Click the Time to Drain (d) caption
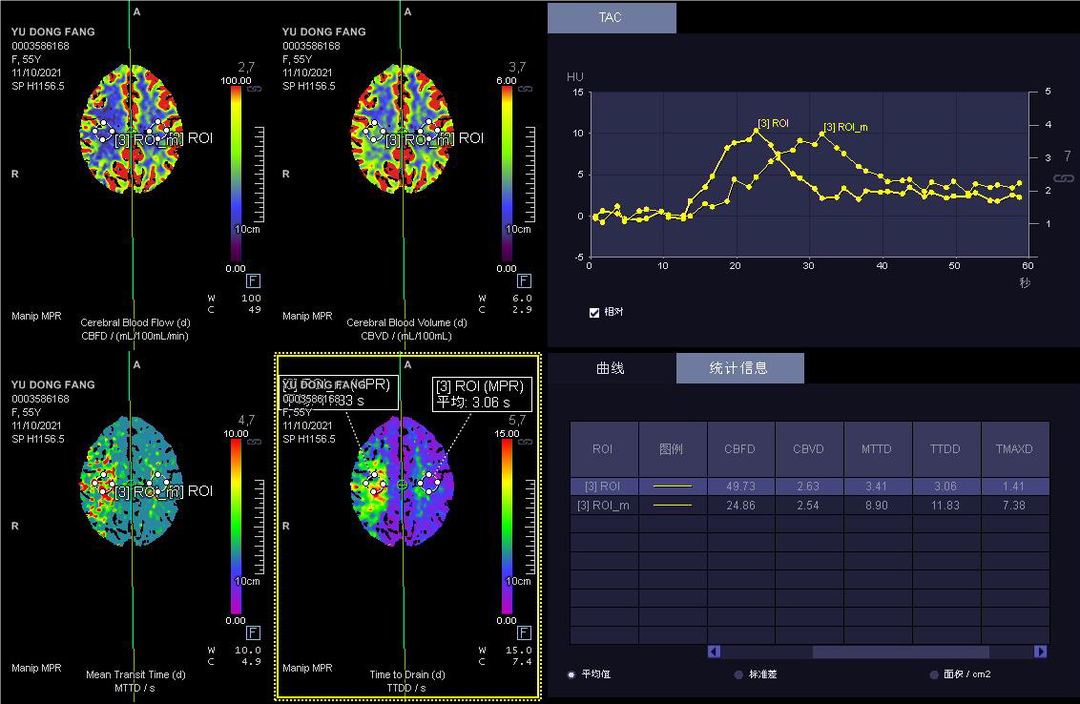The height and width of the screenshot is (704, 1080). pyautogui.click(x=407, y=675)
